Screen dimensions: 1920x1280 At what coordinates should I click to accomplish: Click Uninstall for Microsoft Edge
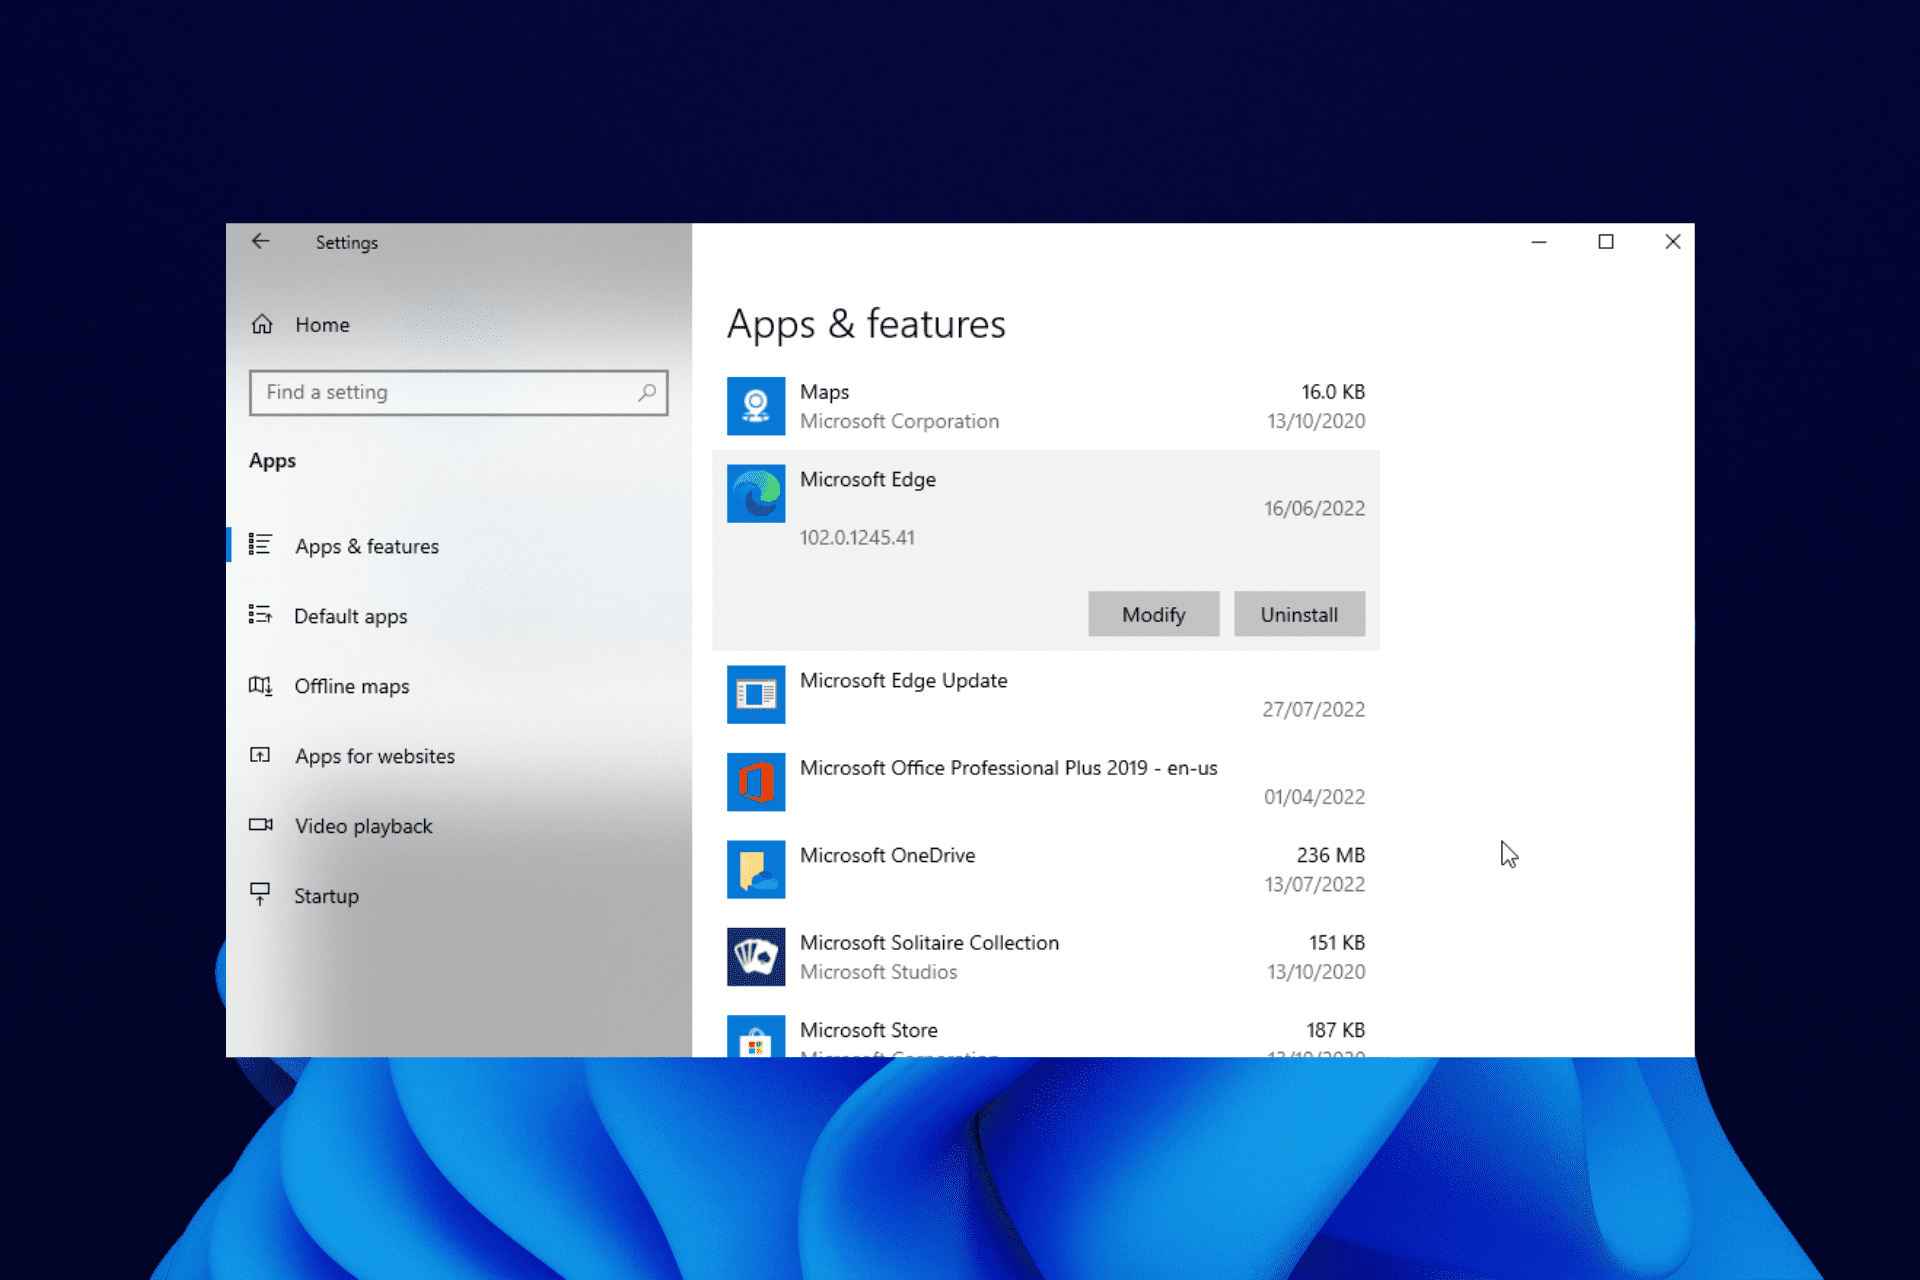(1299, 614)
